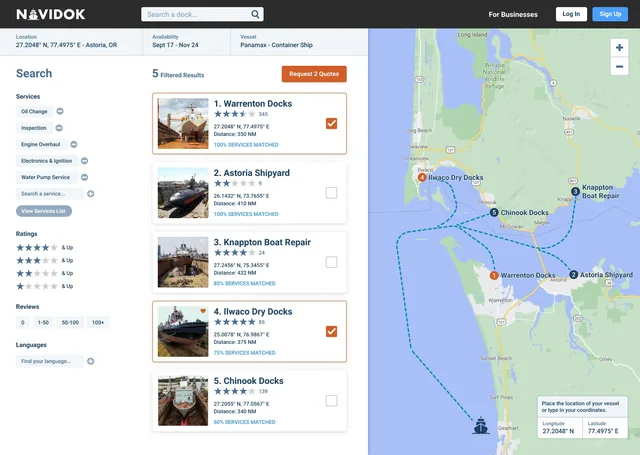Image resolution: width=640 pixels, height=455 pixels.
Task: Open the Location selector field
Action: [71, 42]
